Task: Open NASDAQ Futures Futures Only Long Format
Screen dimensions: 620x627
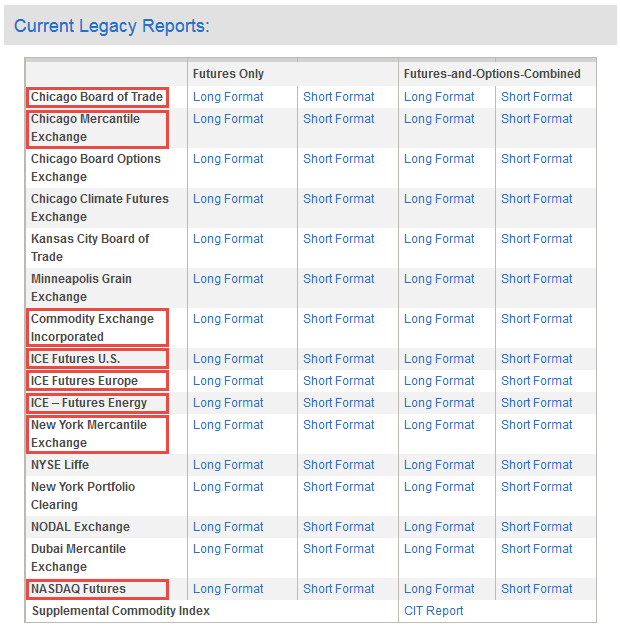Action: click(x=228, y=589)
